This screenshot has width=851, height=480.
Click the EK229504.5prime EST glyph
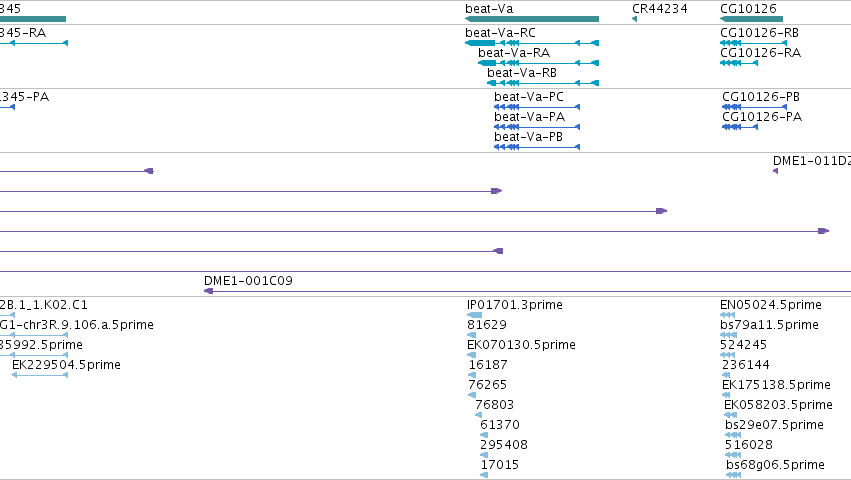(40, 375)
